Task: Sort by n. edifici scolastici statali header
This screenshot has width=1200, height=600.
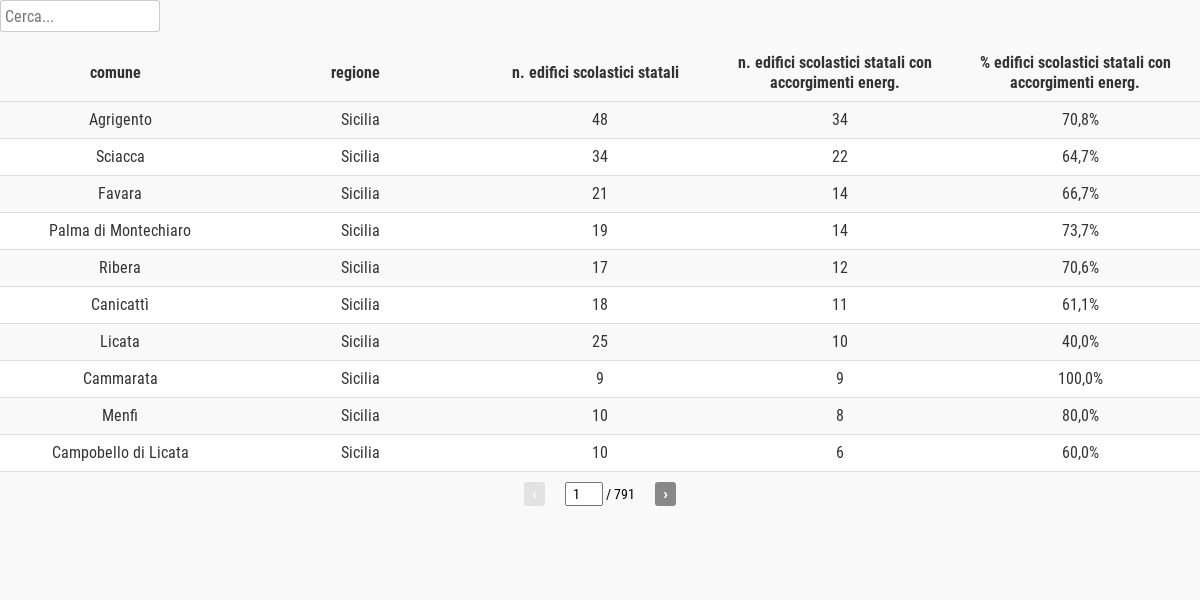Action: pyautogui.click(x=595, y=72)
